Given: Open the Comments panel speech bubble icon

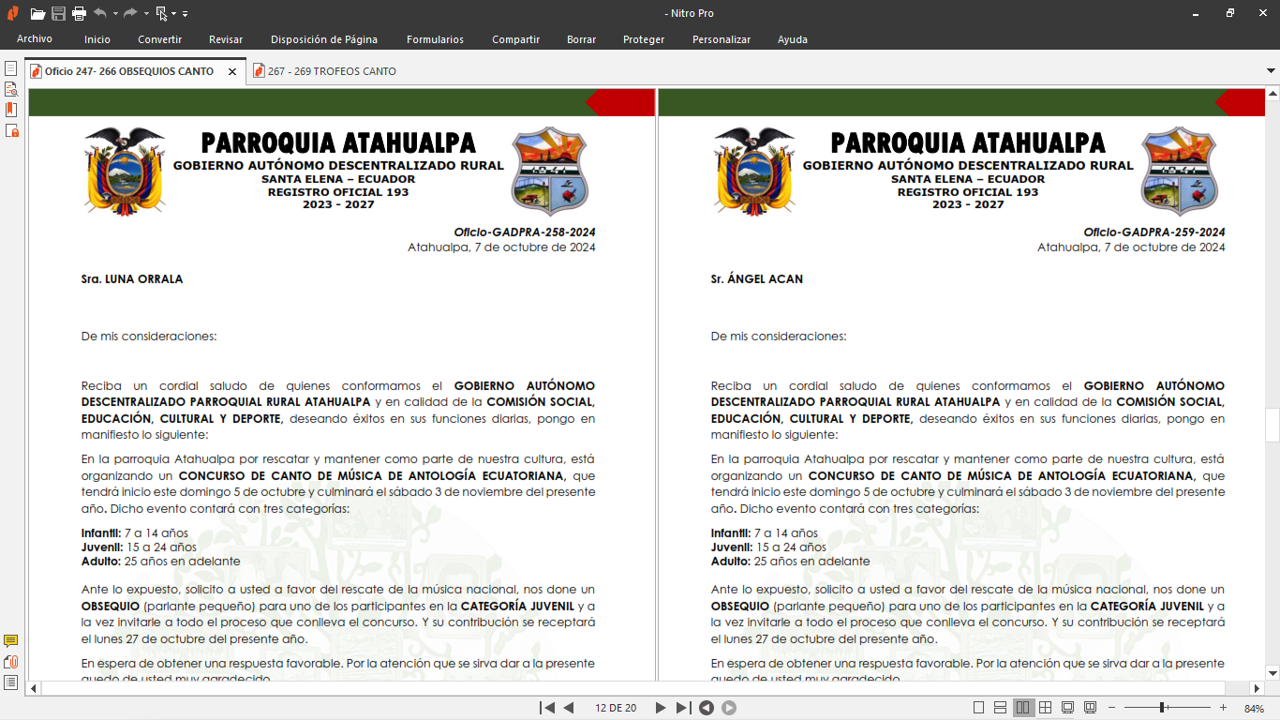Looking at the screenshot, I should coord(11,641).
